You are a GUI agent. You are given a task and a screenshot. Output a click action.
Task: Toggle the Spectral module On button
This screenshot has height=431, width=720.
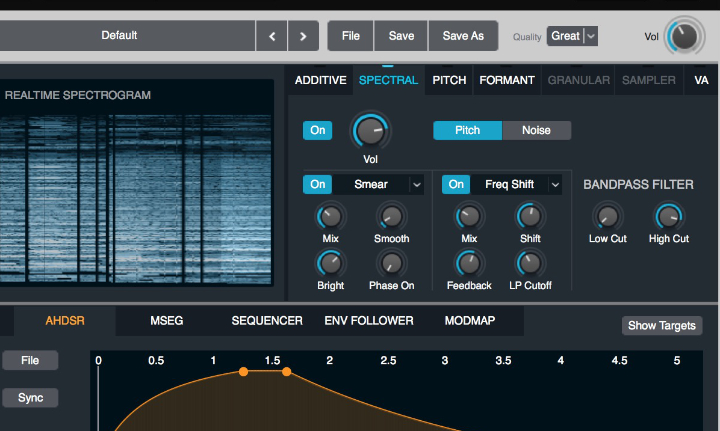[x=317, y=130]
